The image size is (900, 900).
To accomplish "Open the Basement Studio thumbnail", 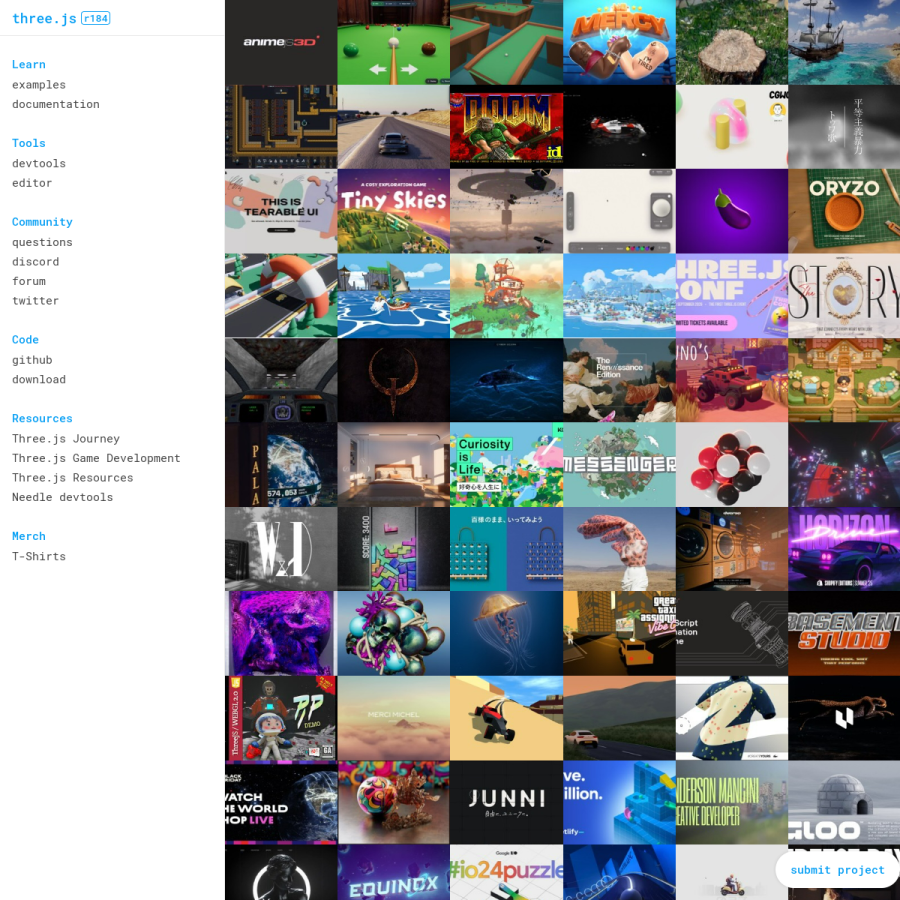I will tap(844, 633).
